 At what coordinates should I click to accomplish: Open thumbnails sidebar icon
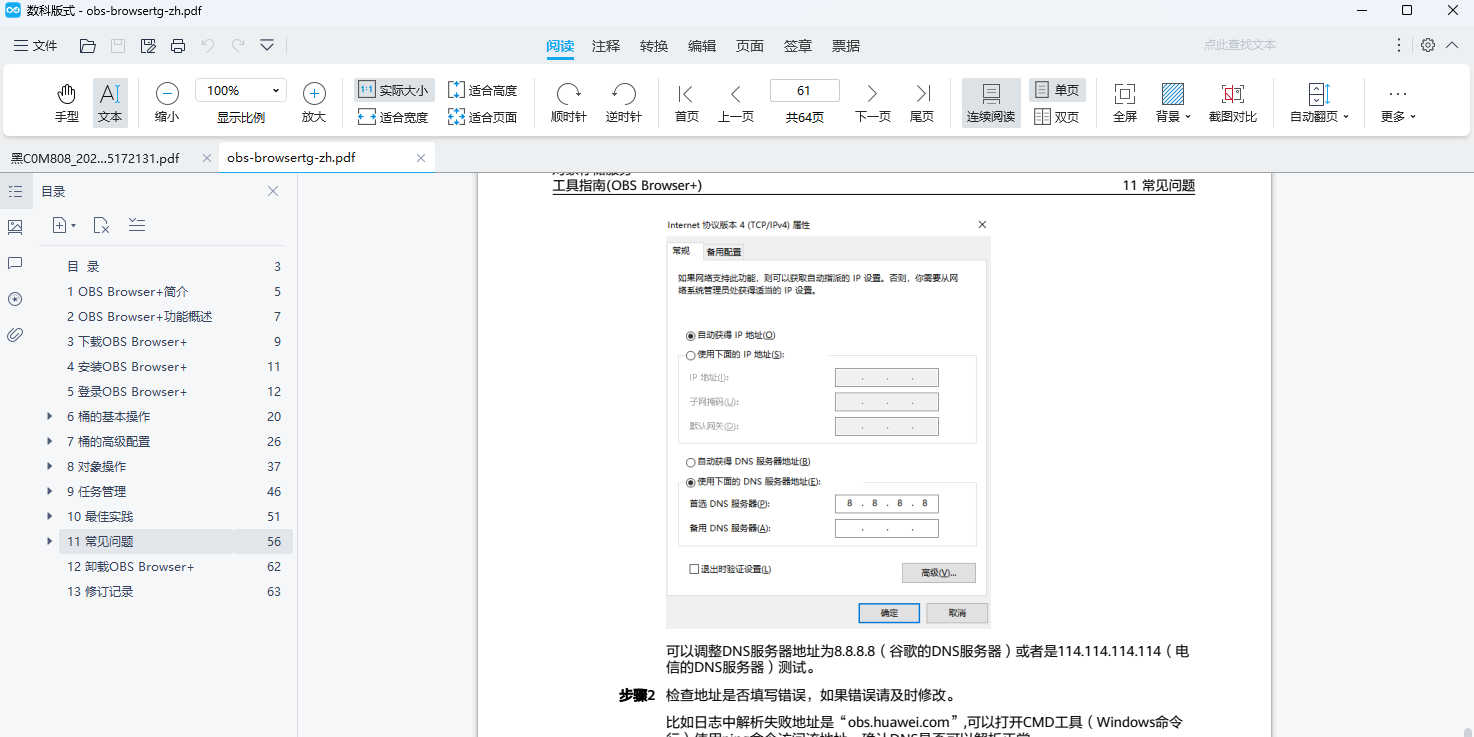tap(15, 227)
